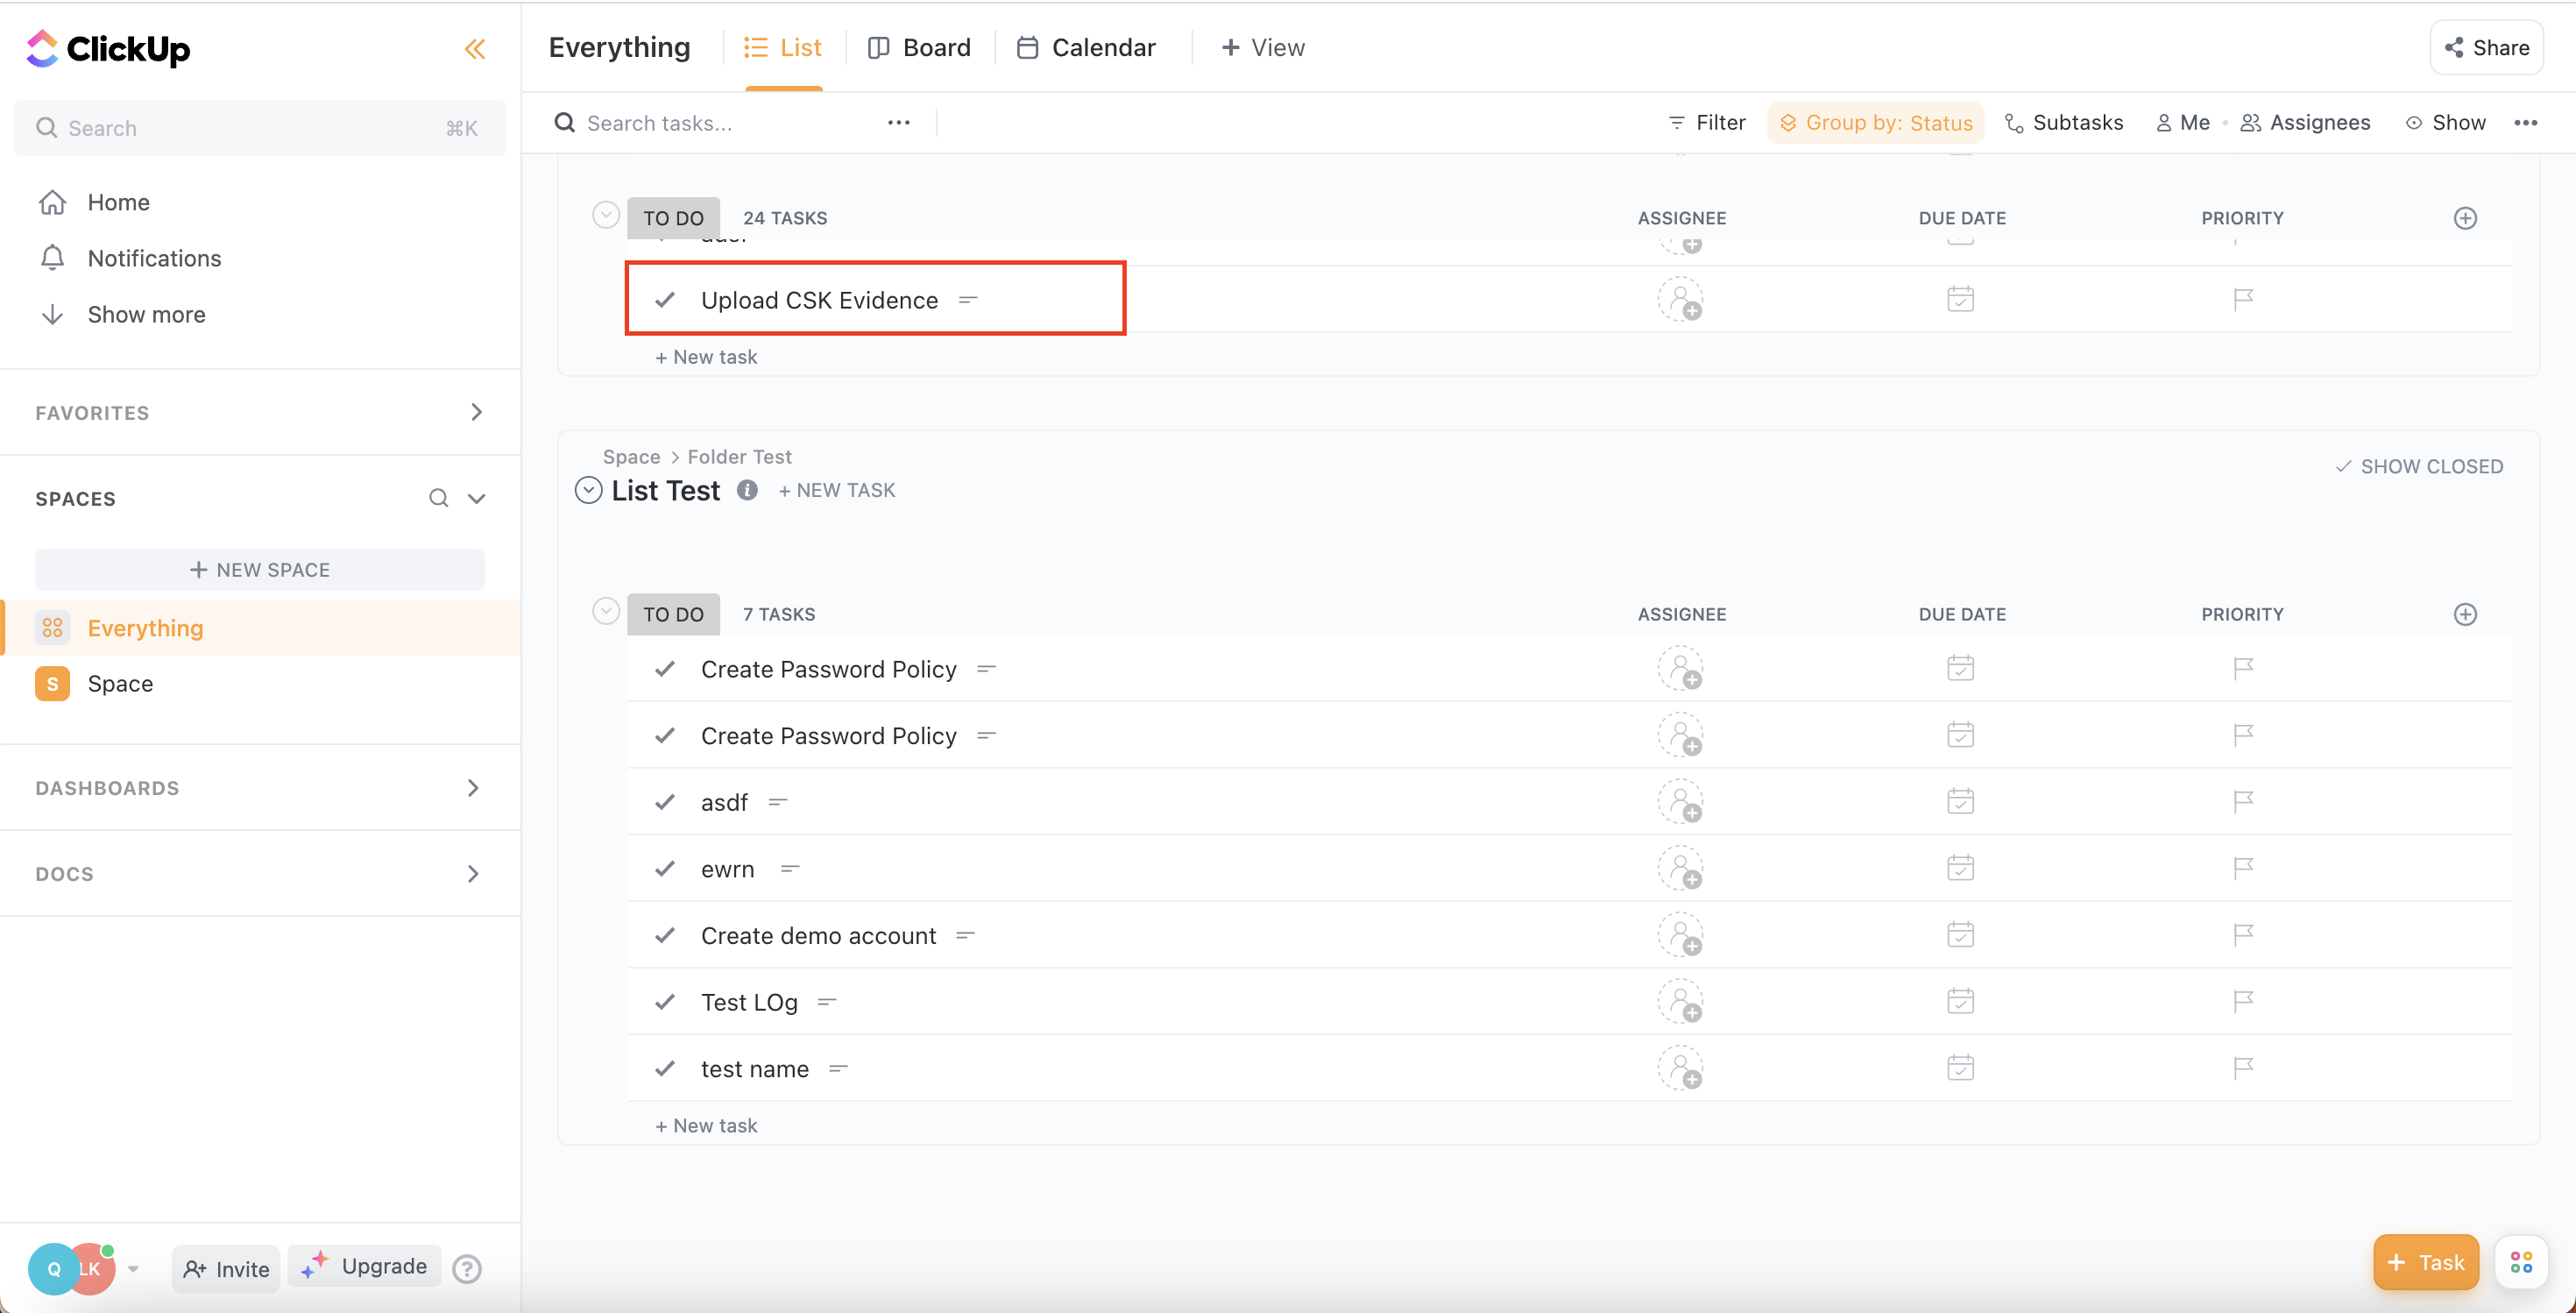The width and height of the screenshot is (2576, 1313).
Task: Mark Create demo account complete
Action: coord(665,936)
